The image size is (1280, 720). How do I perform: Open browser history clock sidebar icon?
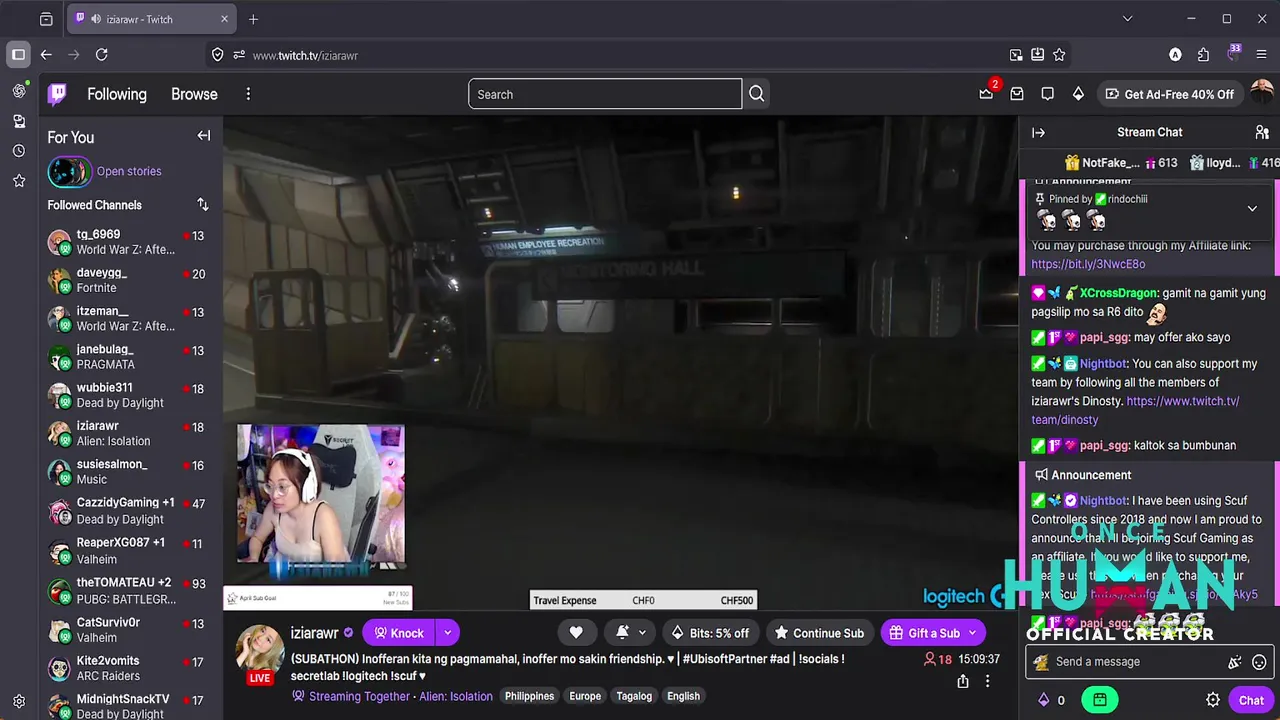coord(19,151)
